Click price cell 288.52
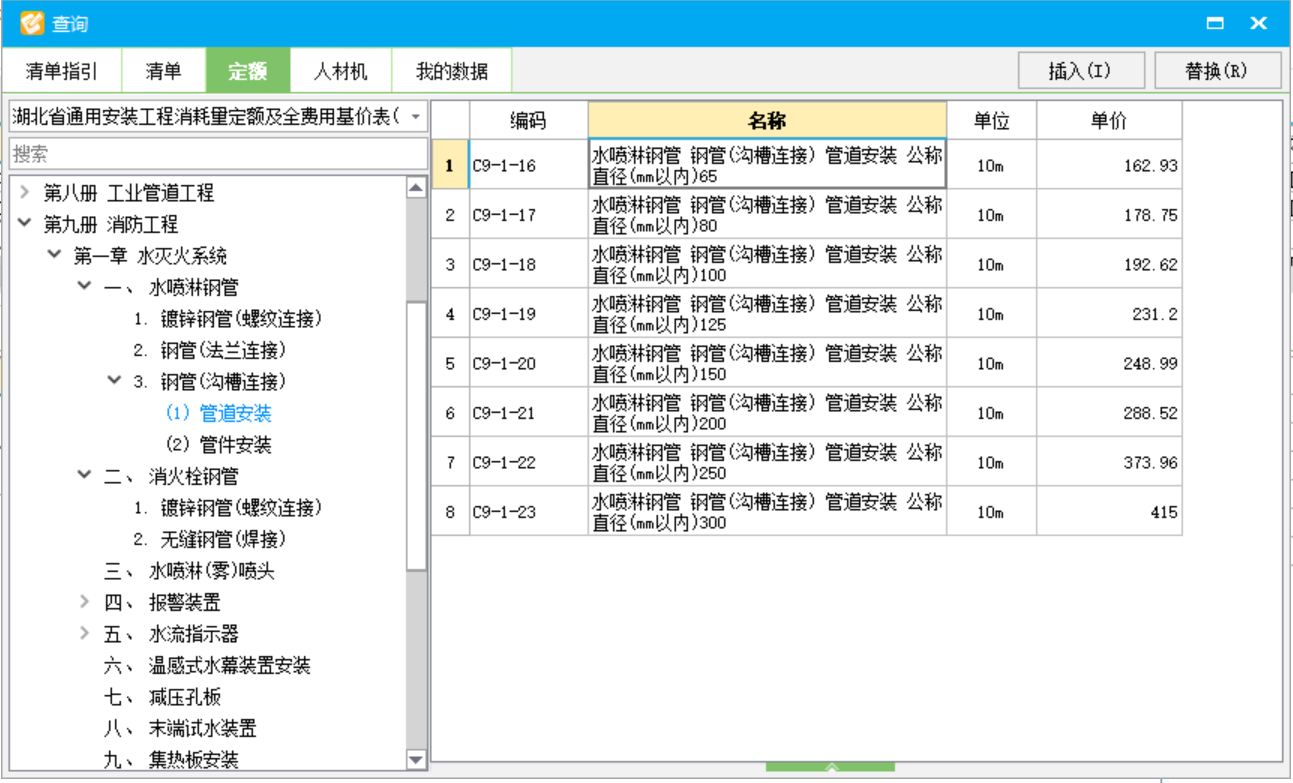 [1109, 413]
